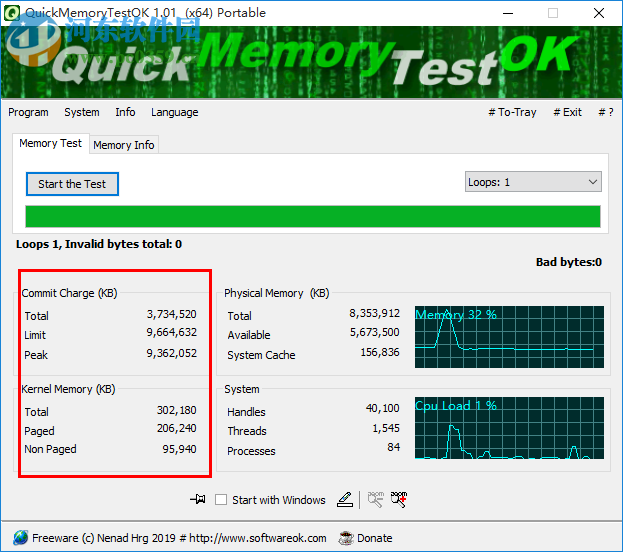The width and height of the screenshot is (623, 552).
Task: Click Handles value 40,100
Action: (383, 408)
